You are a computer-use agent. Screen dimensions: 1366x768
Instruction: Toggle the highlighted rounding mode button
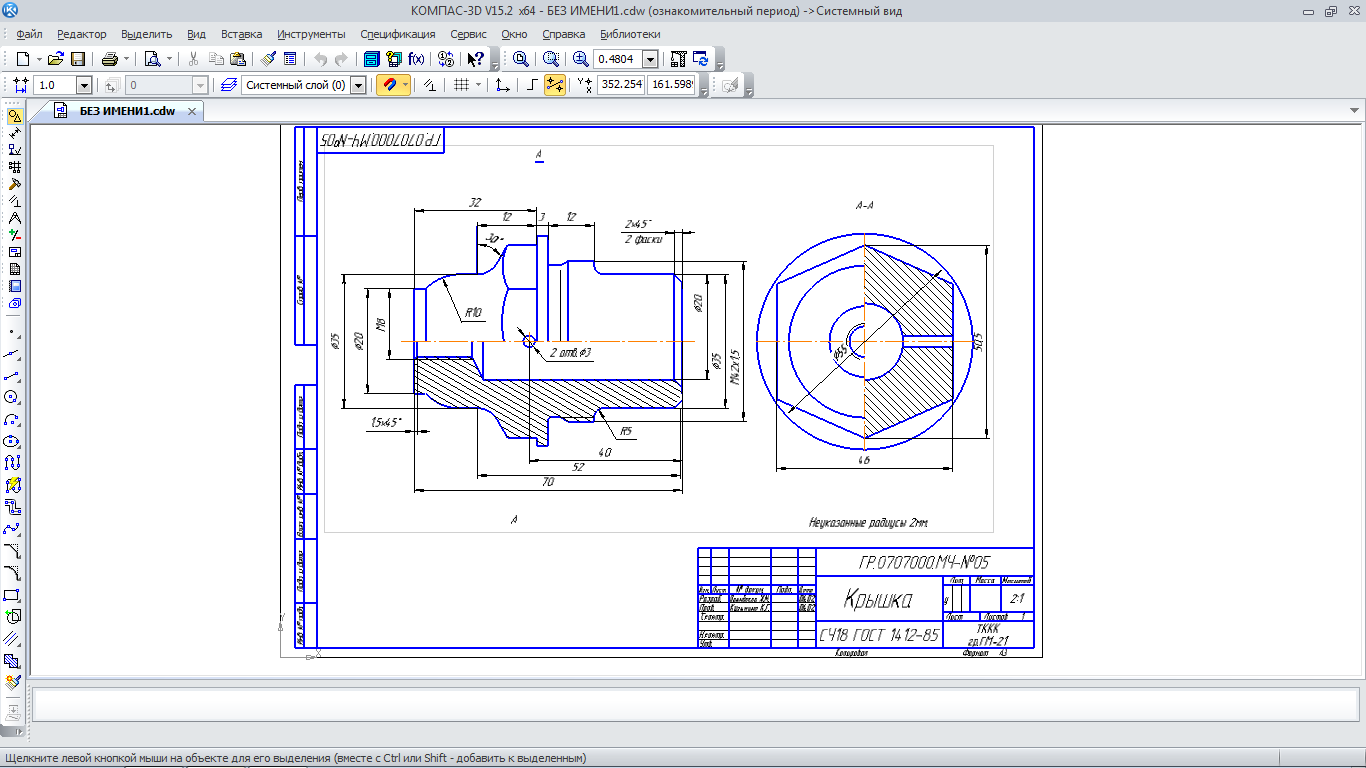coord(554,86)
